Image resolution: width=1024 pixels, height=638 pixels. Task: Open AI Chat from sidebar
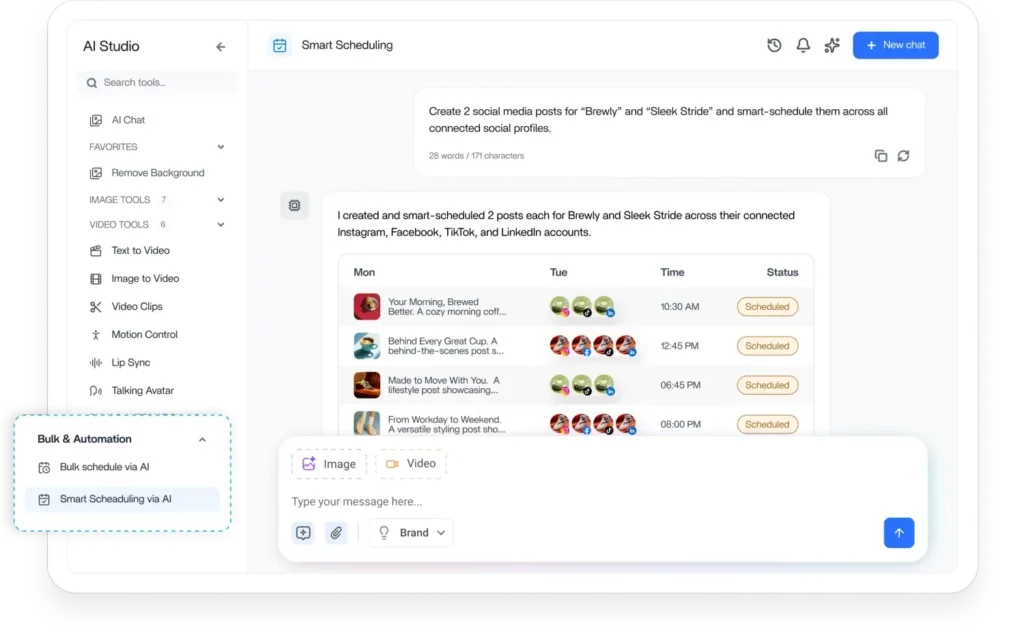point(128,120)
